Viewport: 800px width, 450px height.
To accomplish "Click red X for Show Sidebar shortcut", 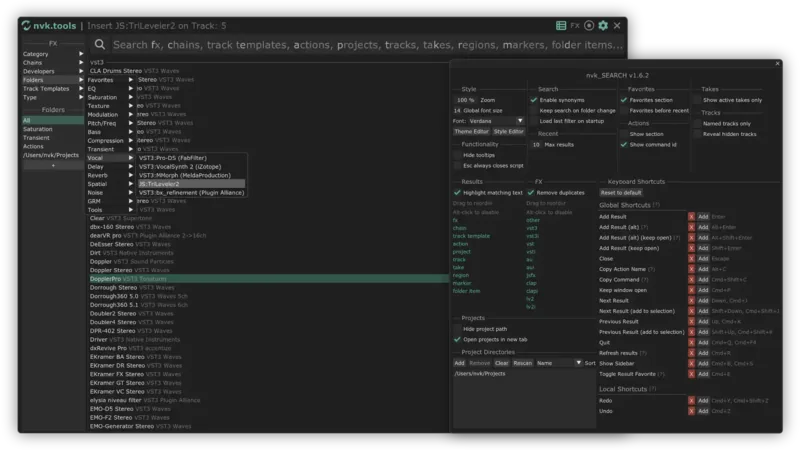I will 691,363.
